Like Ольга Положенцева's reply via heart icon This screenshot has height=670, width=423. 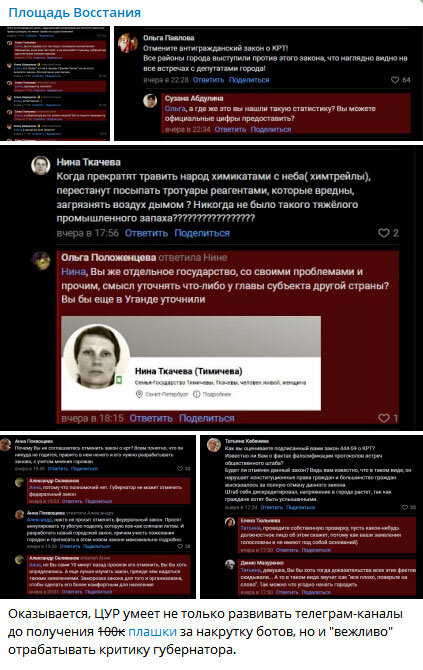click(x=384, y=418)
